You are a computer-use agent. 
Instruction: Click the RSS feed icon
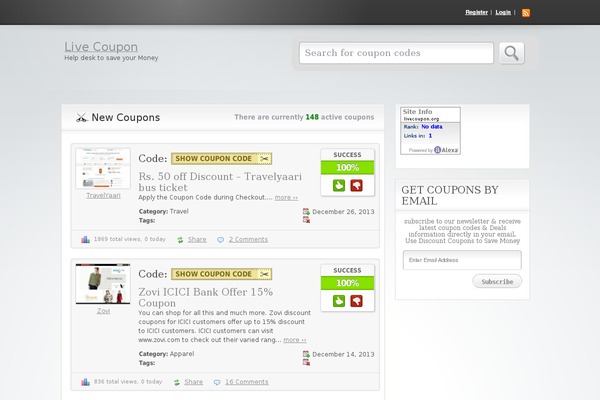pyautogui.click(x=526, y=13)
